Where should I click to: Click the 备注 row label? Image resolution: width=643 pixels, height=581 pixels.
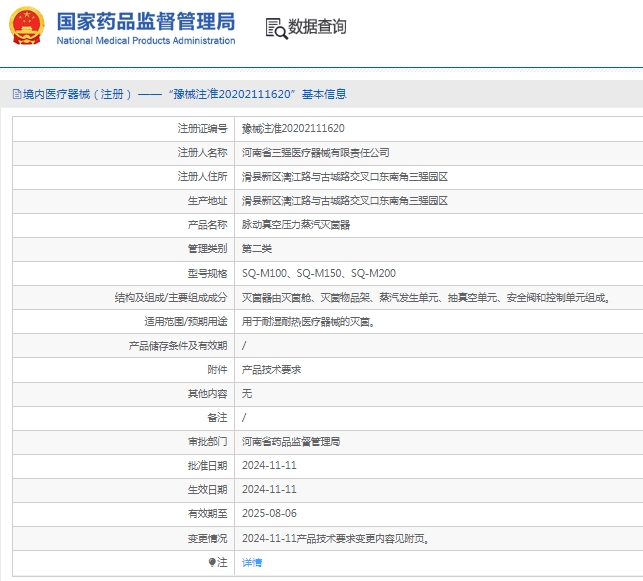[x=217, y=418]
